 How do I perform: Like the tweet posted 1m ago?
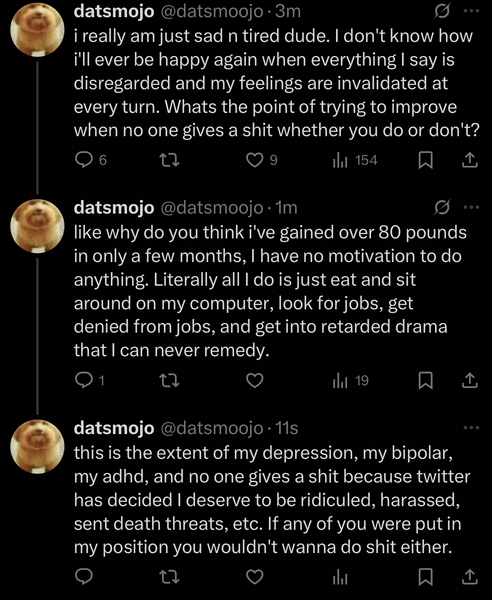pyautogui.click(x=254, y=380)
